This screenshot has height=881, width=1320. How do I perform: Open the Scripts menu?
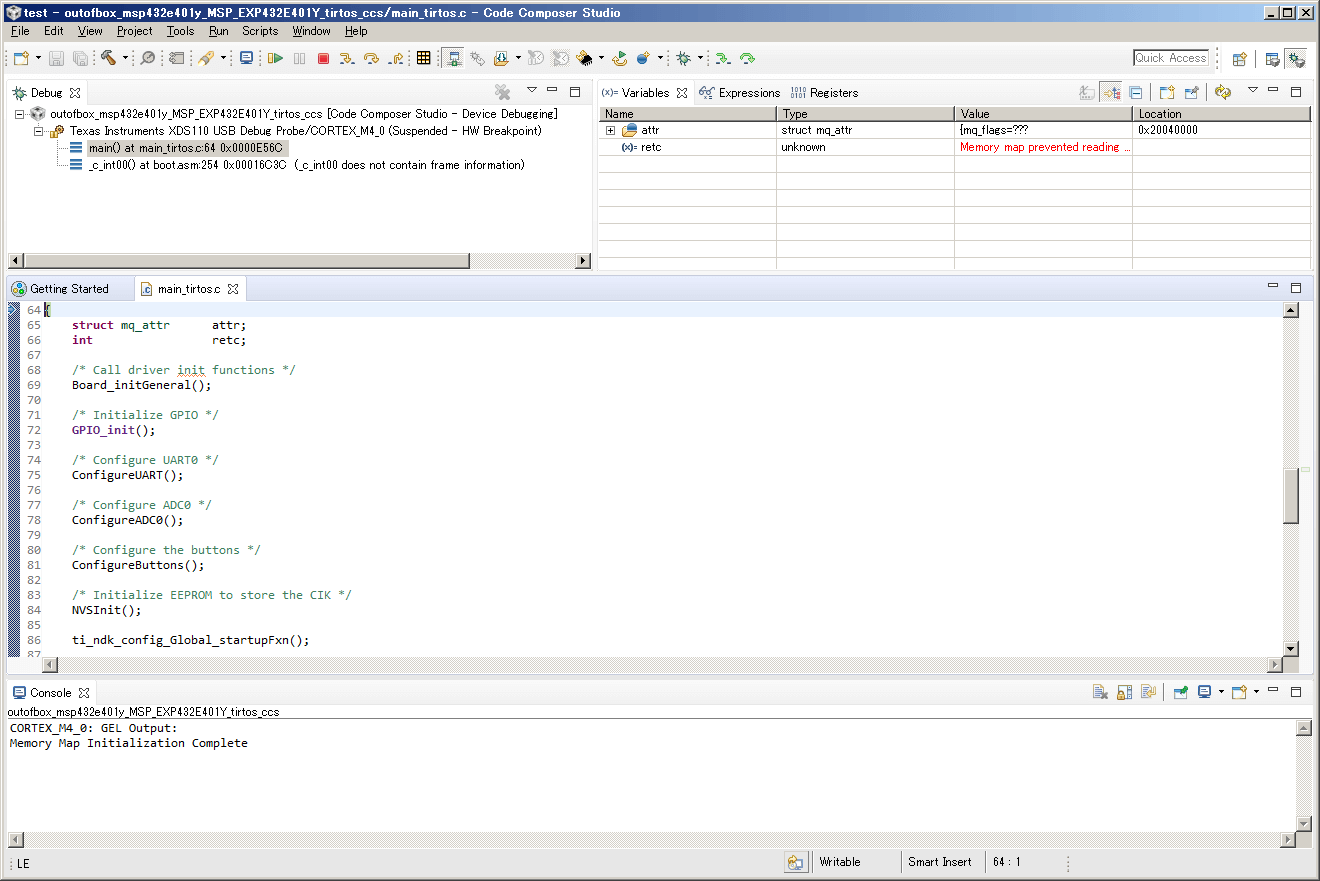pyautogui.click(x=260, y=31)
